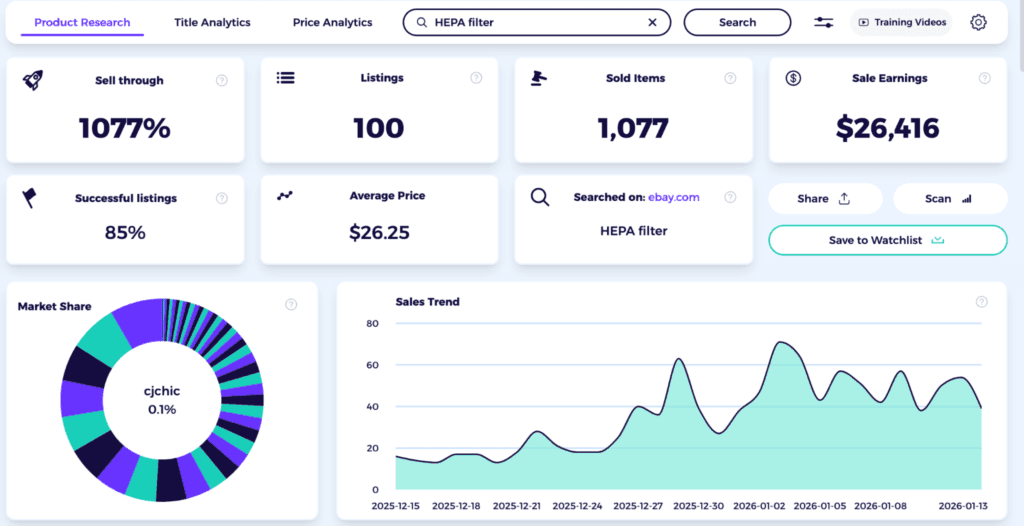Open the Price Analytics tab
The image size is (1024, 526).
click(332, 22)
